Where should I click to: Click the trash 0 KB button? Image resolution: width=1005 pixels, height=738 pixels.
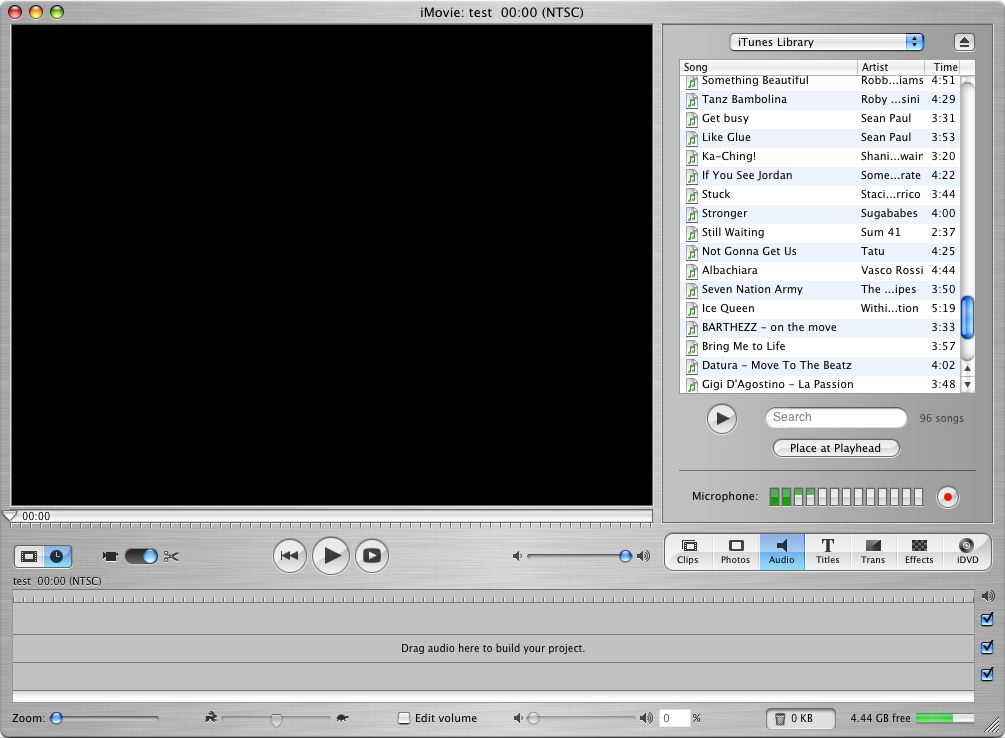pyautogui.click(x=801, y=719)
